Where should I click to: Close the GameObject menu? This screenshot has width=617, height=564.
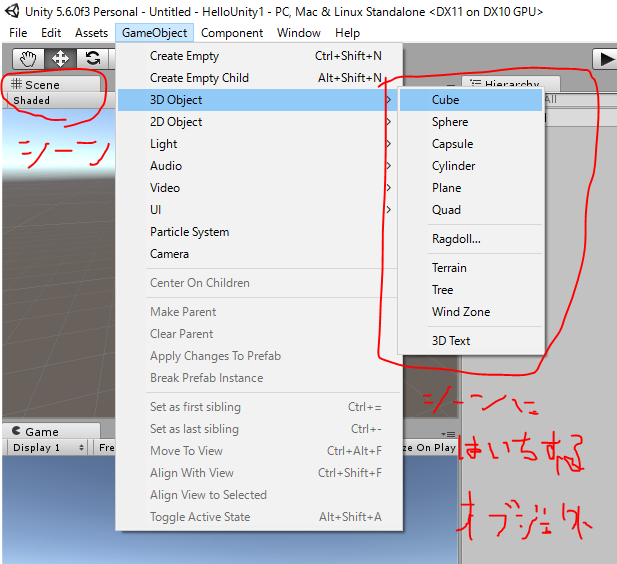[x=154, y=33]
